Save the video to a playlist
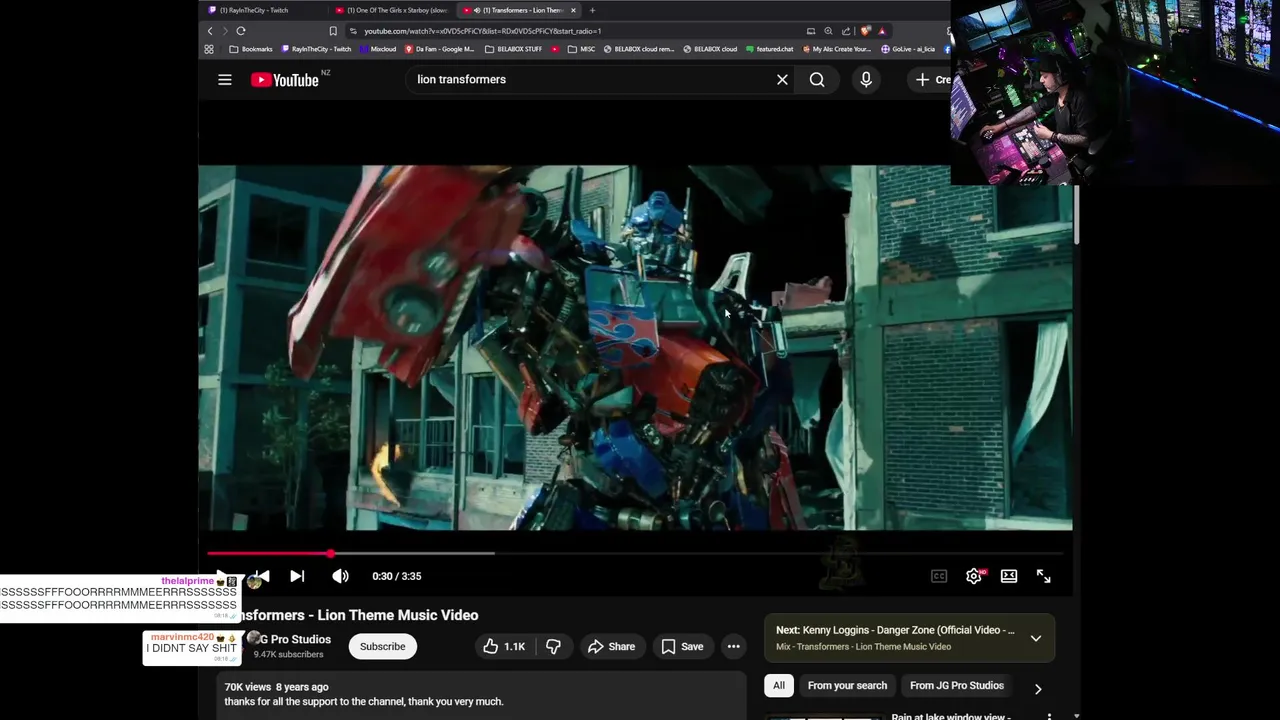Viewport: 1280px width, 720px height. click(682, 647)
